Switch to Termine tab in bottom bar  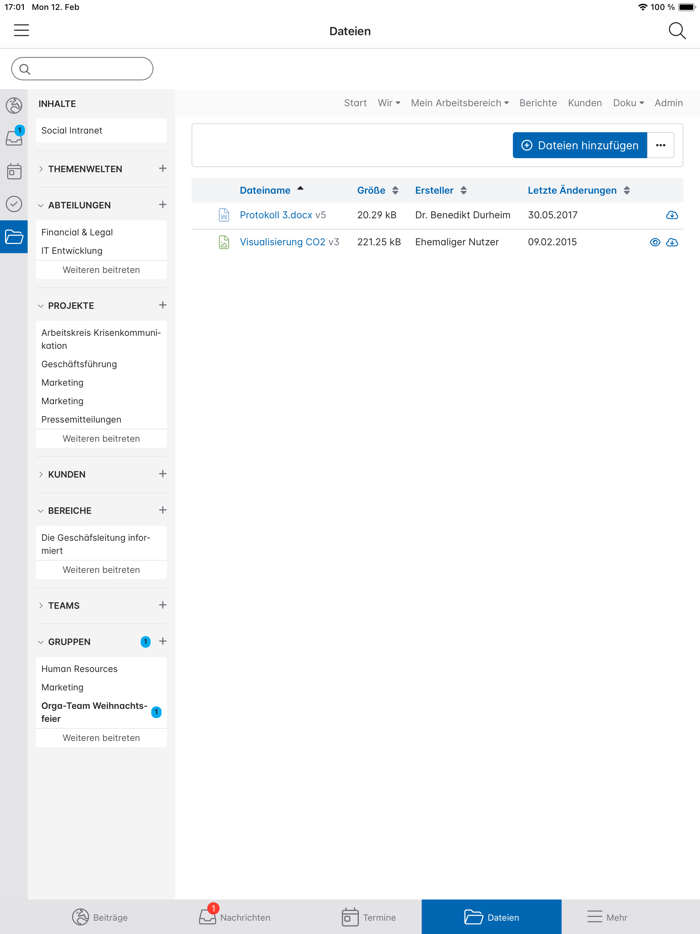369,917
